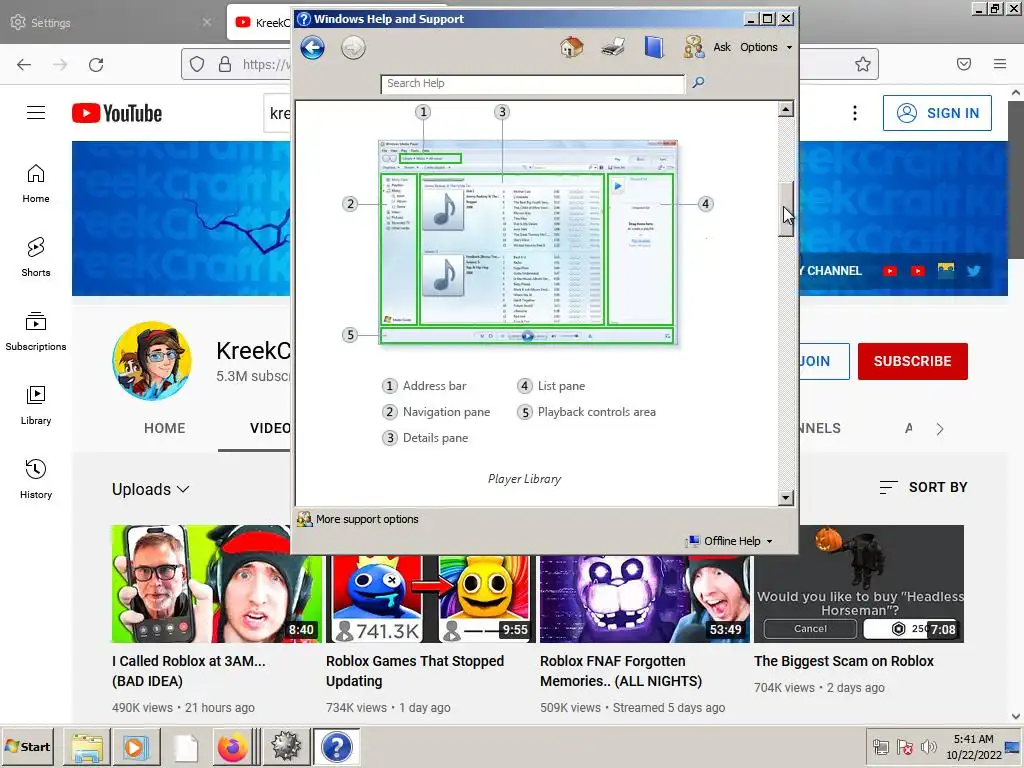This screenshot has width=1024, height=768.
Task: Click YouTube three-dot settings menu
Action: pos(855,113)
